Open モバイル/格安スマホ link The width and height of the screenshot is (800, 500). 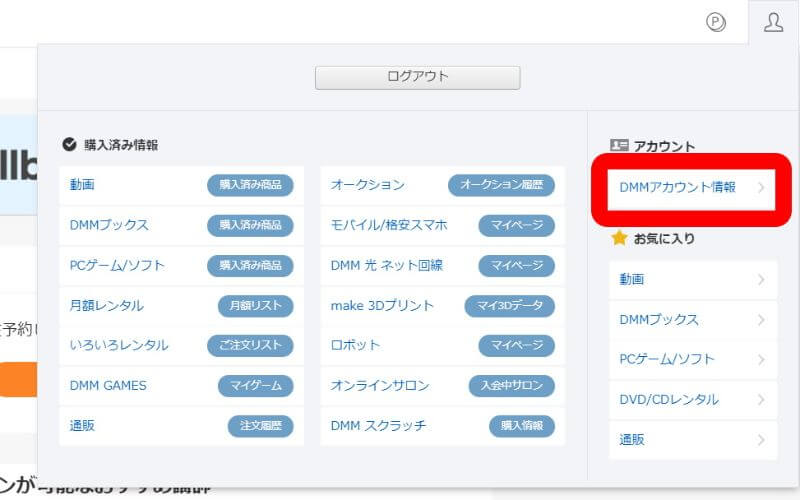click(x=389, y=225)
